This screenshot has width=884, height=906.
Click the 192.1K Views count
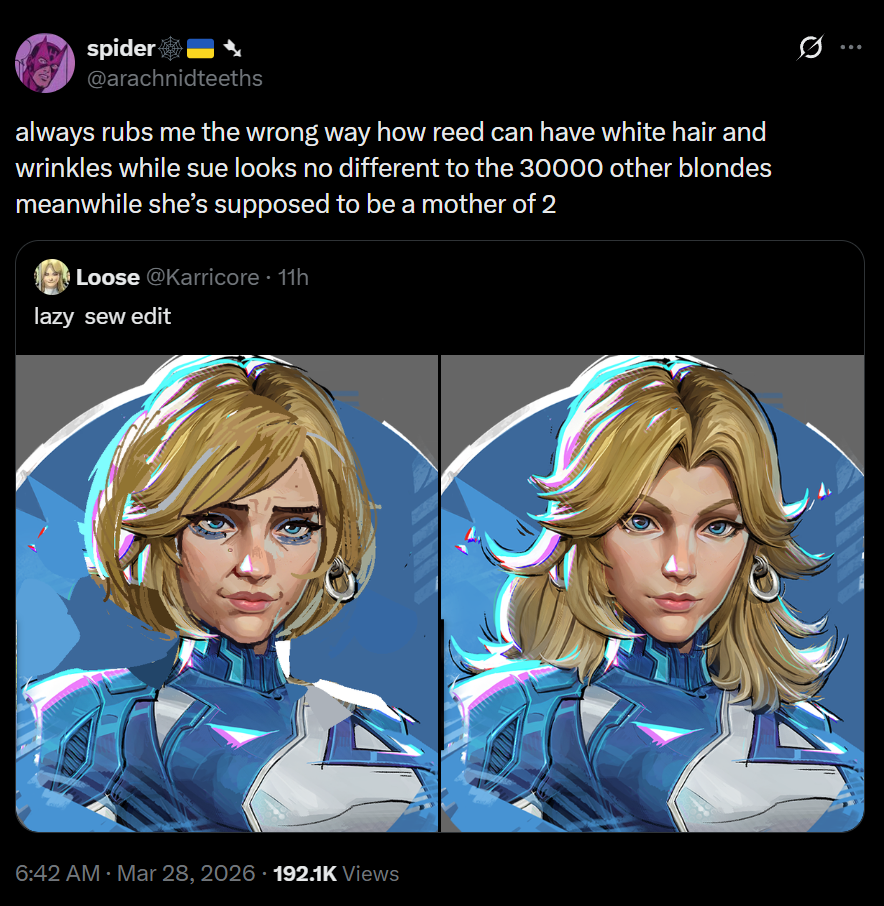(x=336, y=873)
